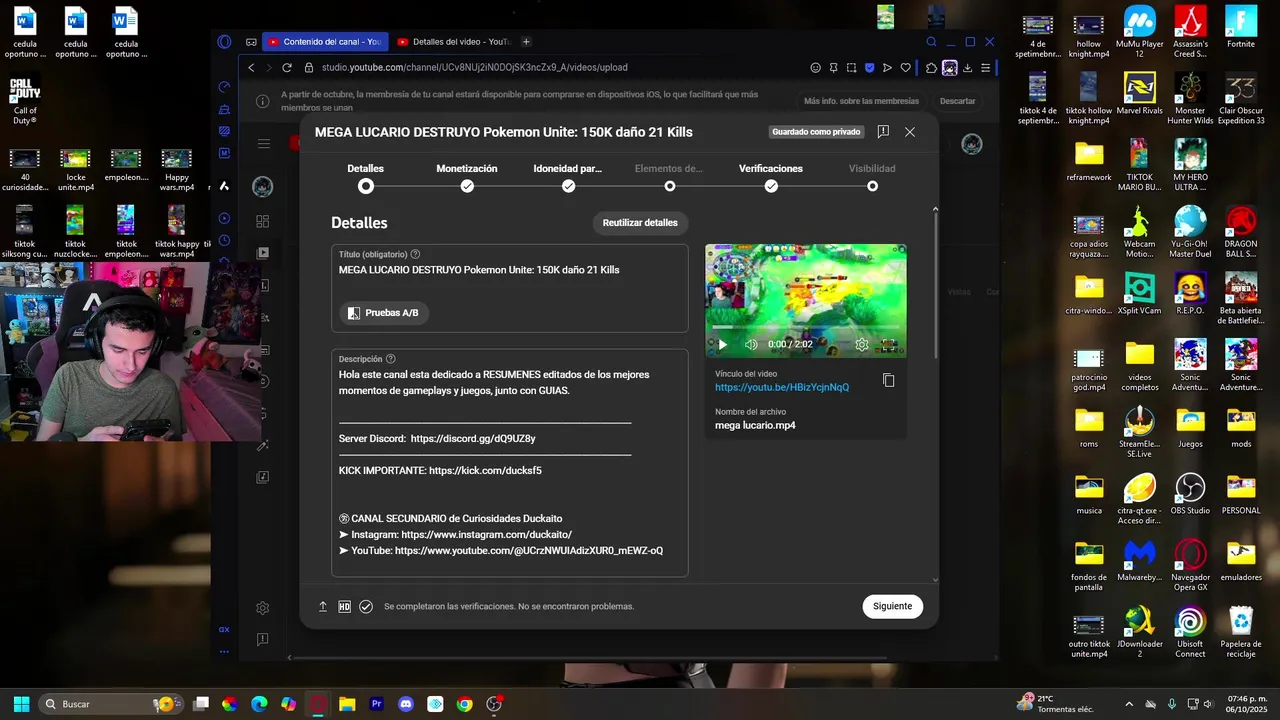Go to the Monetización step
Screen dimensions: 1280x720
pos(467,177)
